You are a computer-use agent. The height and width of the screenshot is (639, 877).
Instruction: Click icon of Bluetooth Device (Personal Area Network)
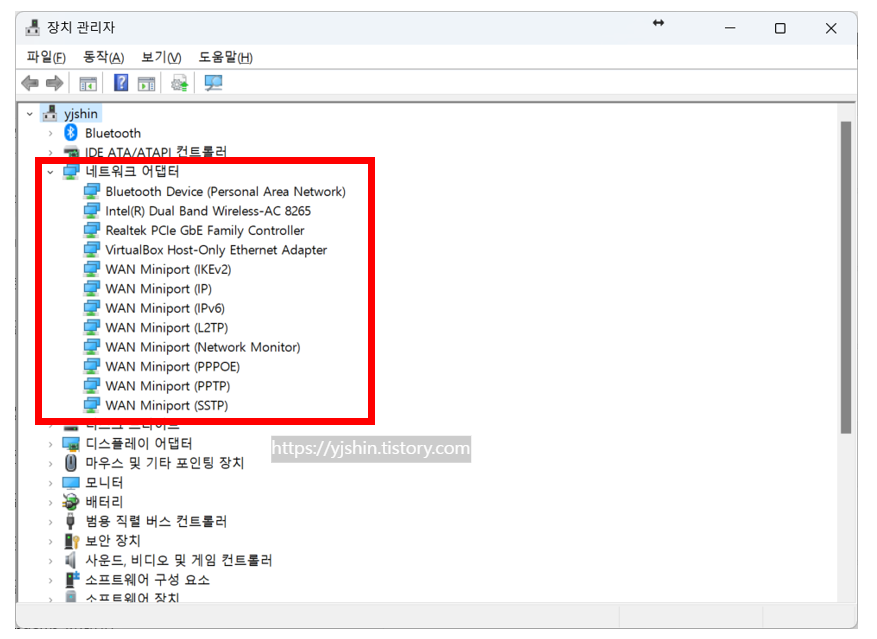[91, 191]
